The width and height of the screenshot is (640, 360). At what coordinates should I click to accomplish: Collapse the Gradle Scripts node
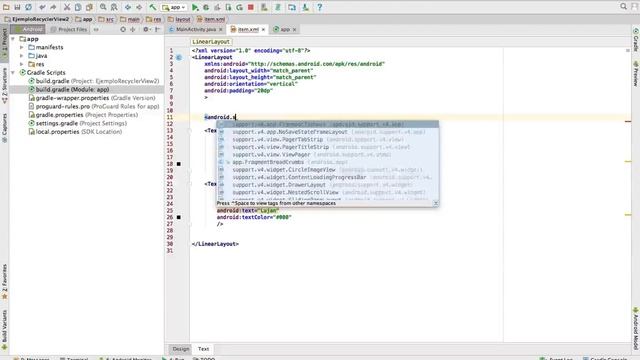pyautogui.click(x=13, y=72)
